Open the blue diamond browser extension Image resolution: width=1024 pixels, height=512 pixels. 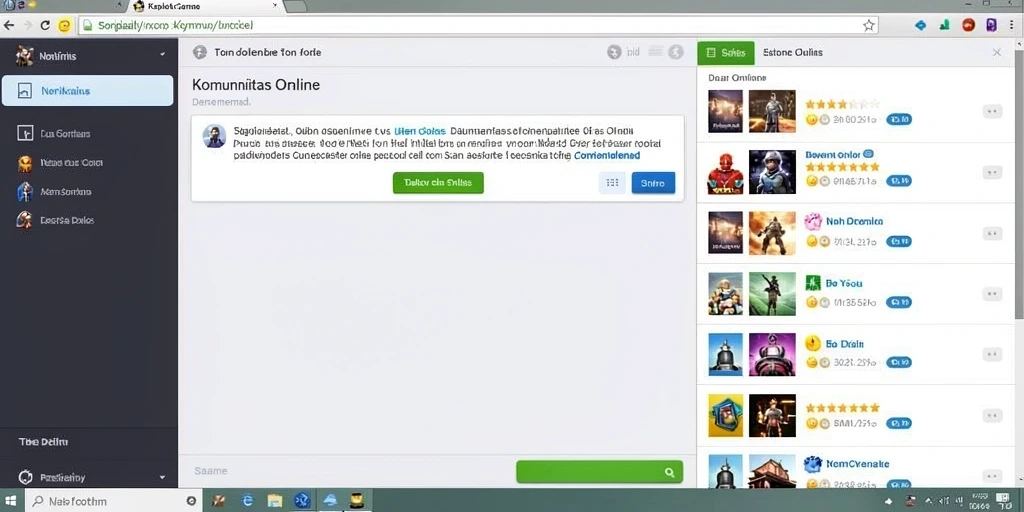pyautogui.click(x=921, y=25)
